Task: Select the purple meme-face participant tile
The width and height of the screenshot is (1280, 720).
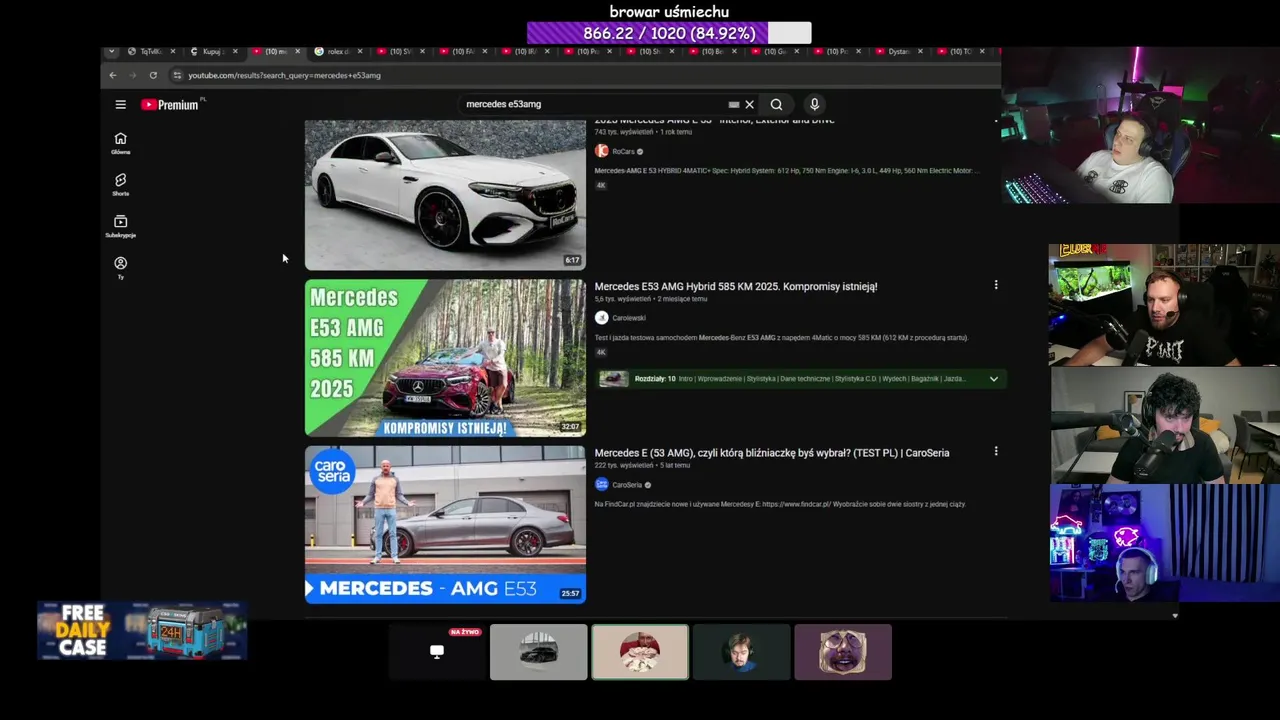Action: click(x=843, y=652)
